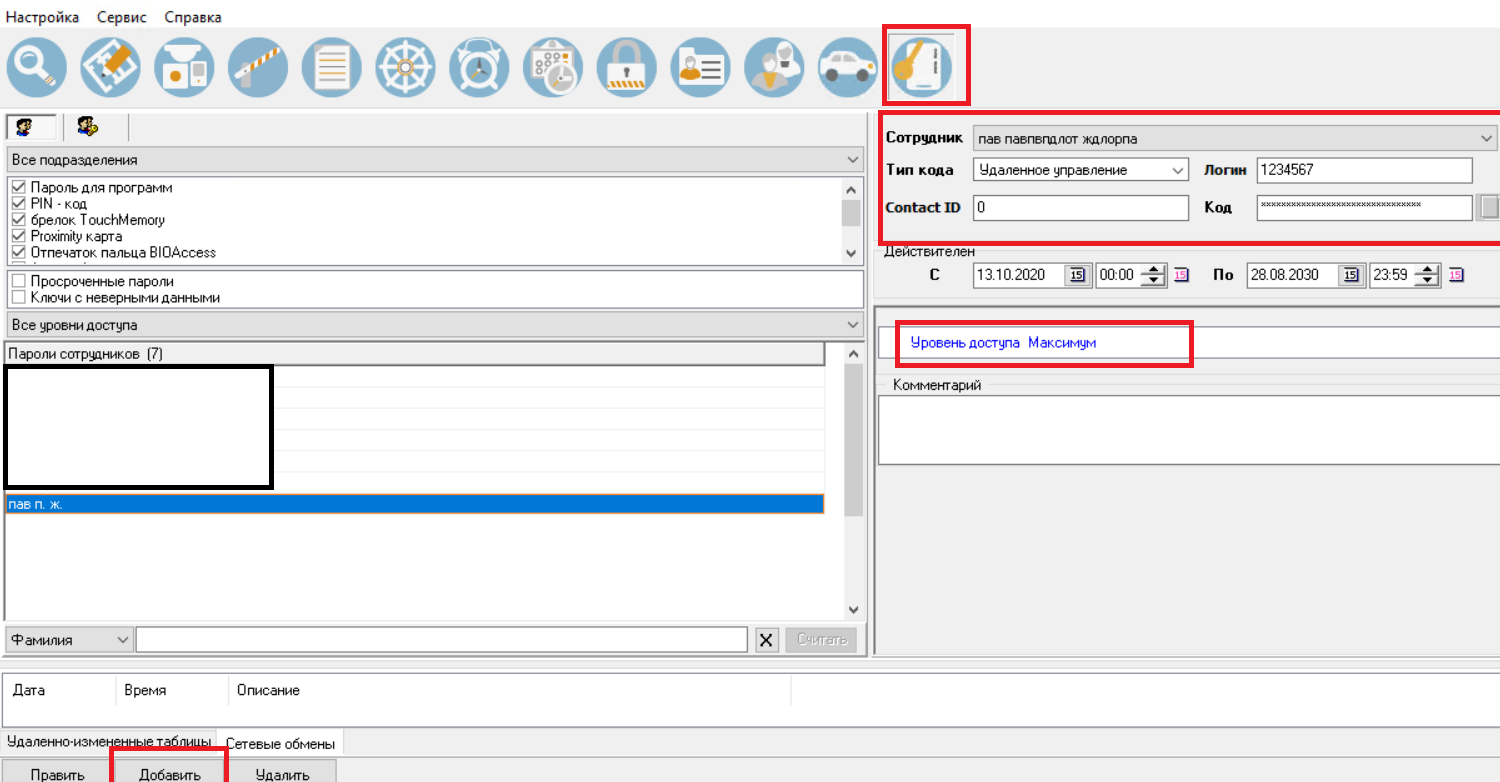Click 'Удалить' button

tap(282, 772)
